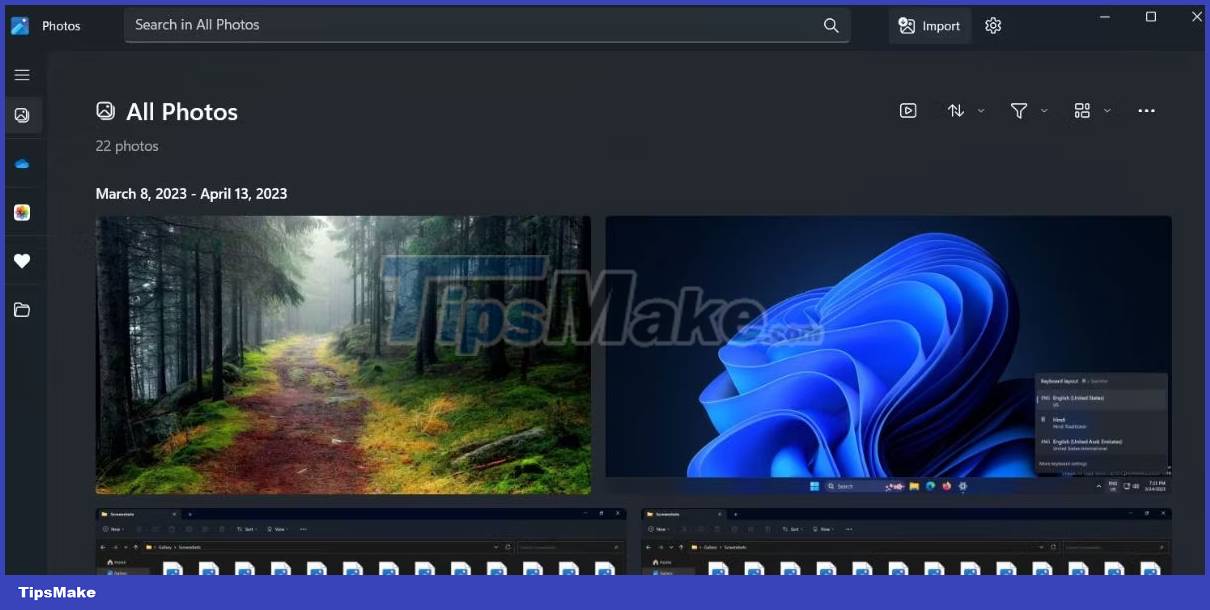Open the See more ellipsis menu
The image size is (1210, 610).
1146,110
